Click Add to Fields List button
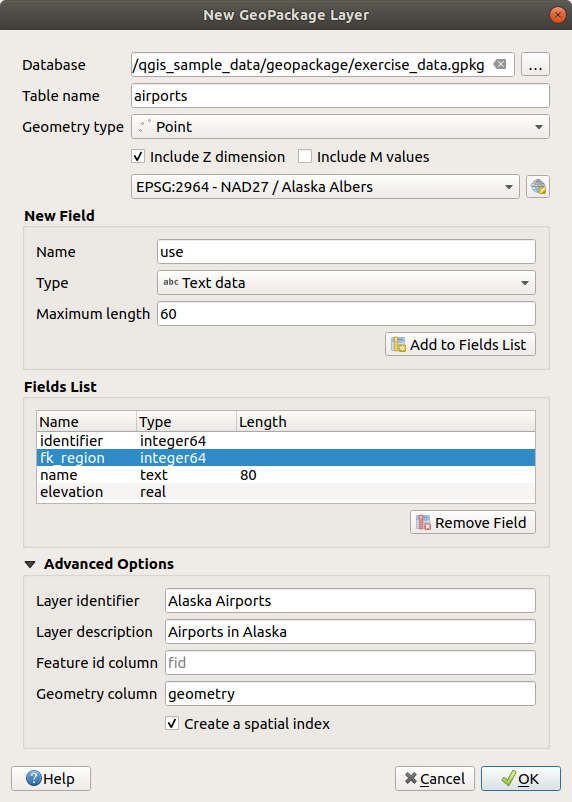Viewport: 572px width, 802px height. (x=460, y=344)
